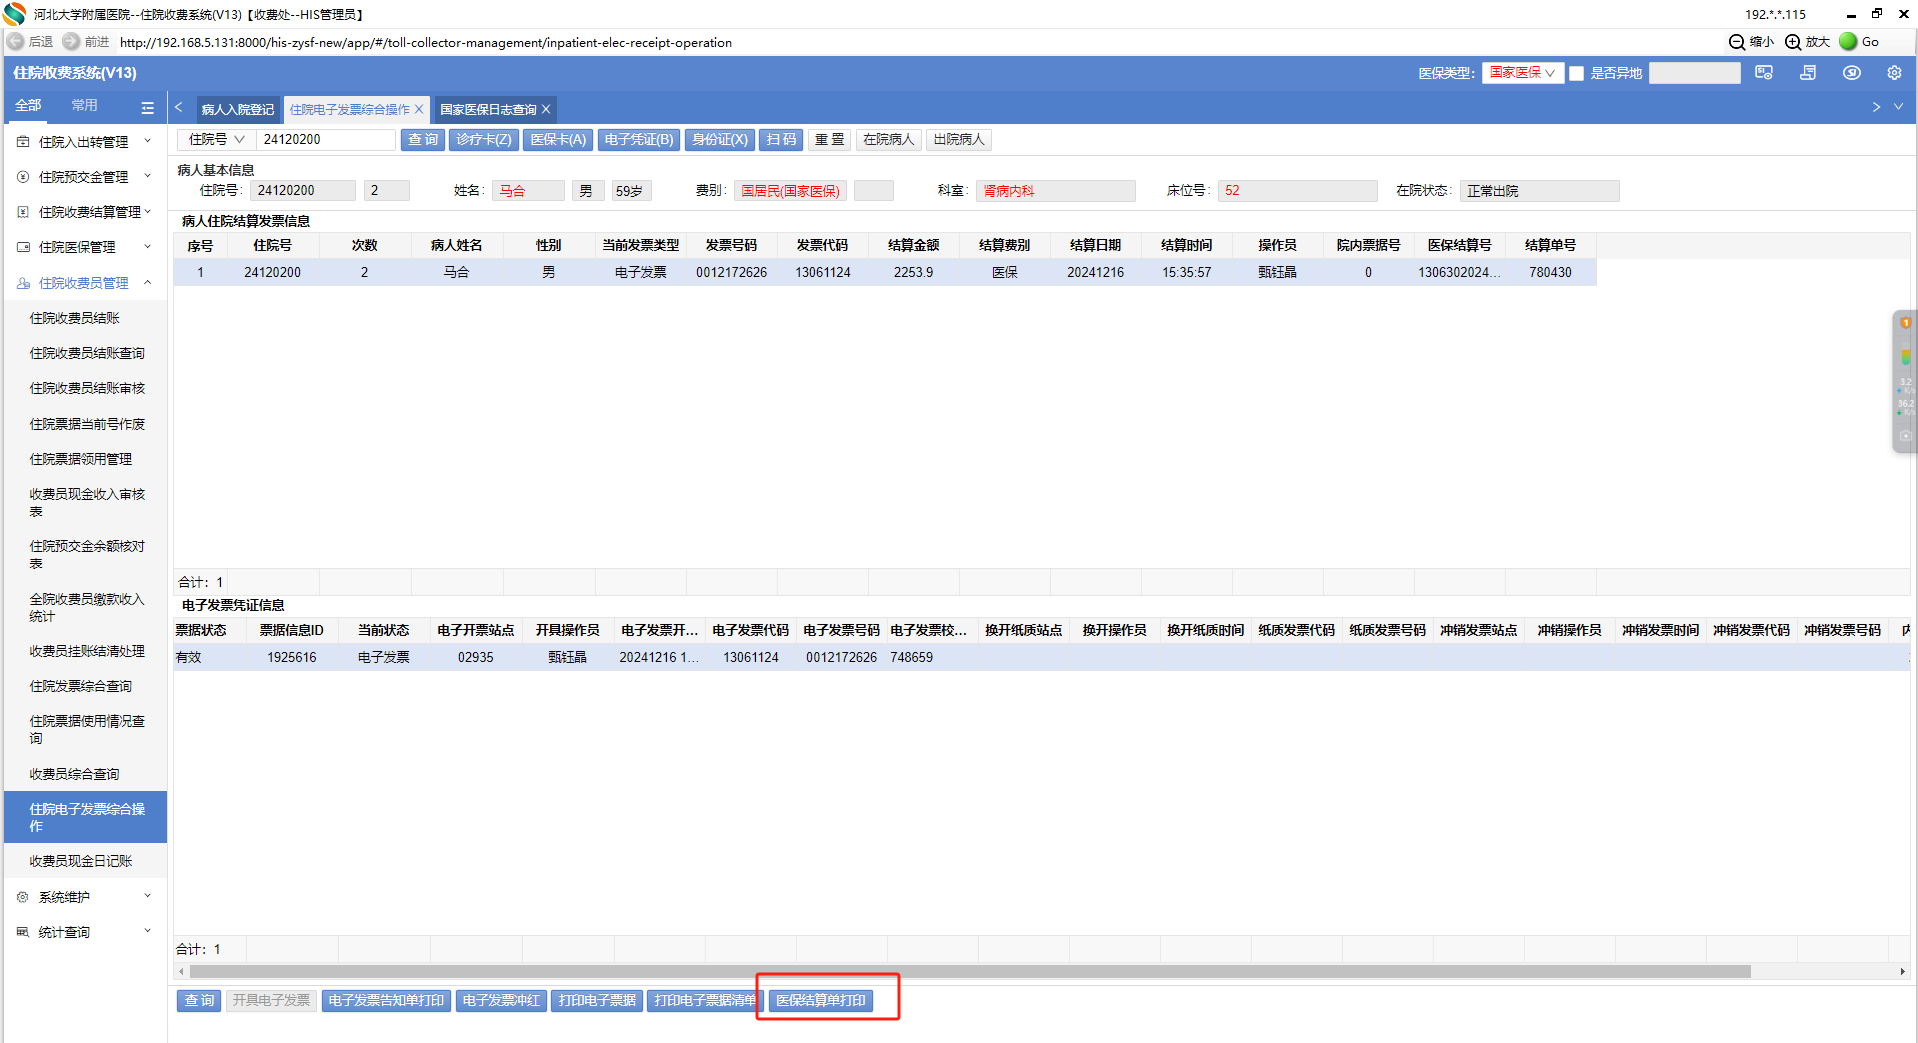Switch to the 全部 sidebar tab
Image resolution: width=1918 pixels, height=1043 pixels.
point(28,105)
